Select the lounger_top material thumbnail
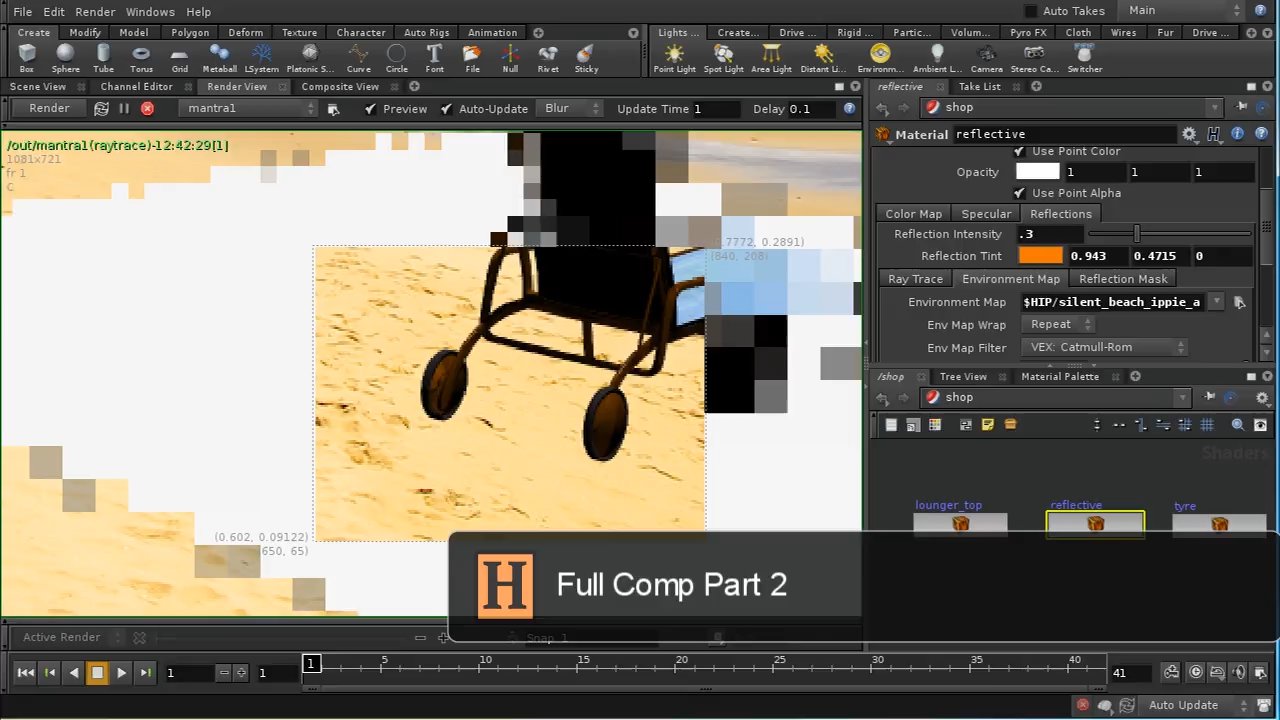The image size is (1280, 720). (x=960, y=523)
